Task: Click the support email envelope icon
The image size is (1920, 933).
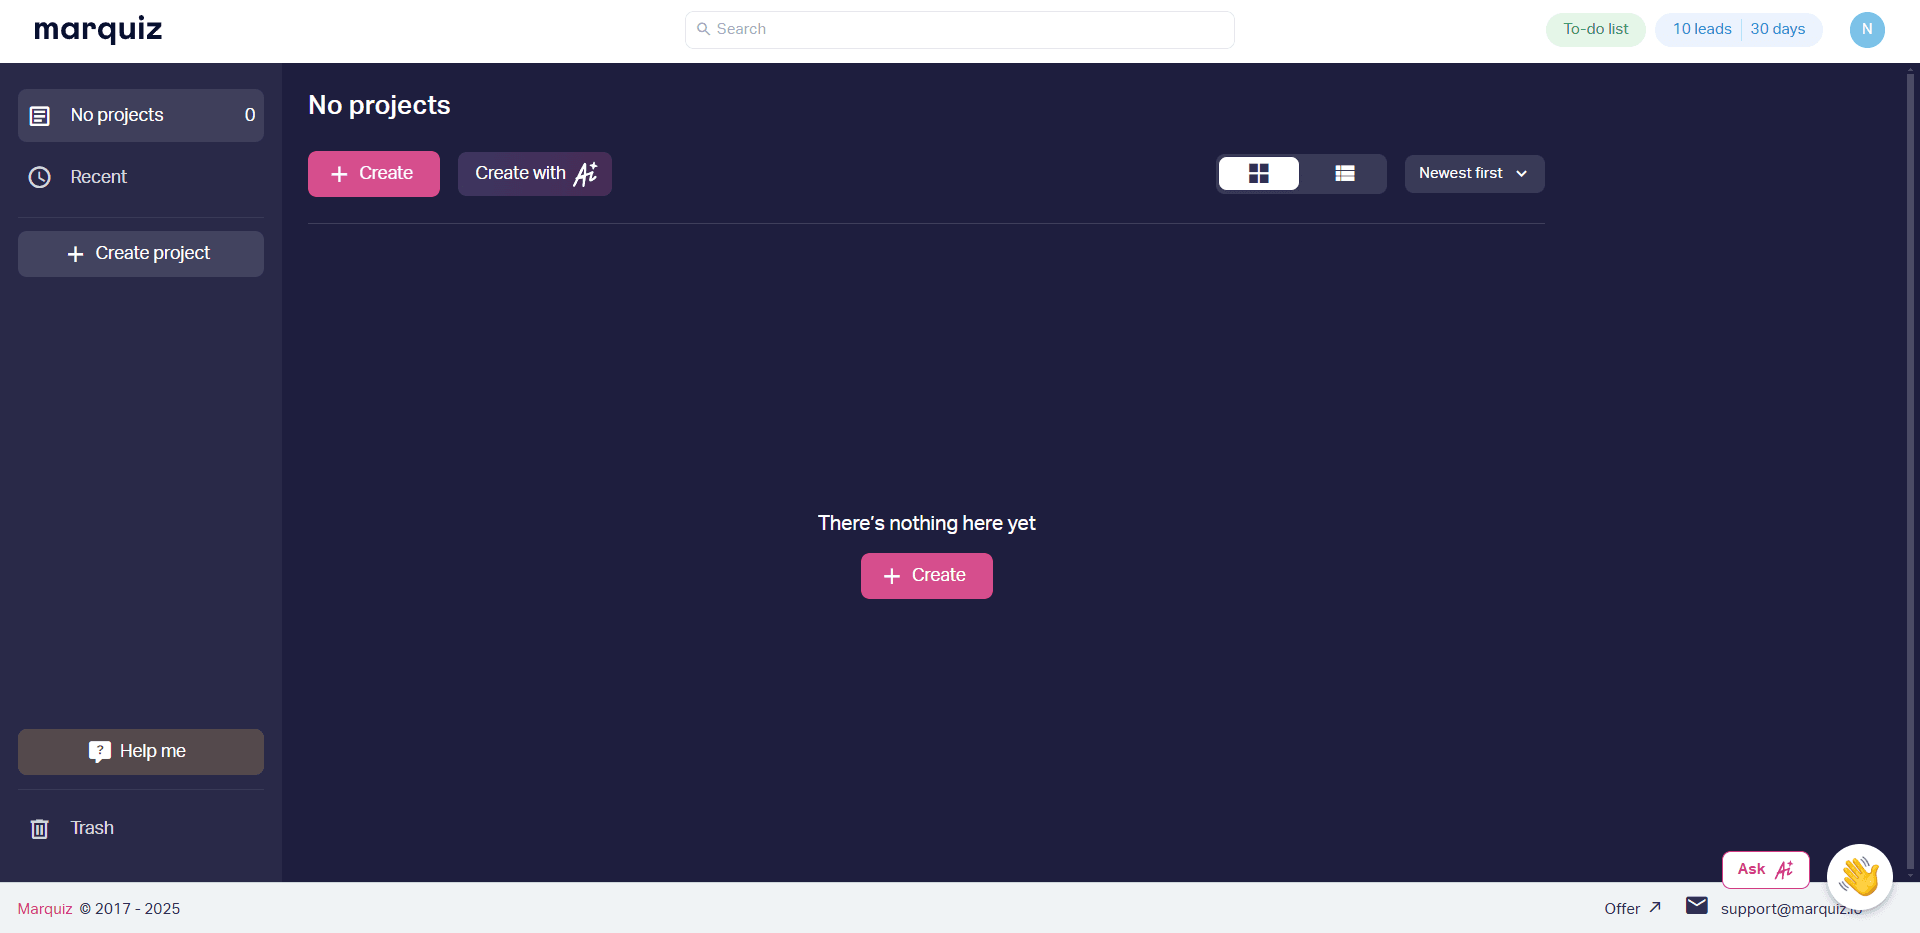Action: point(1696,906)
